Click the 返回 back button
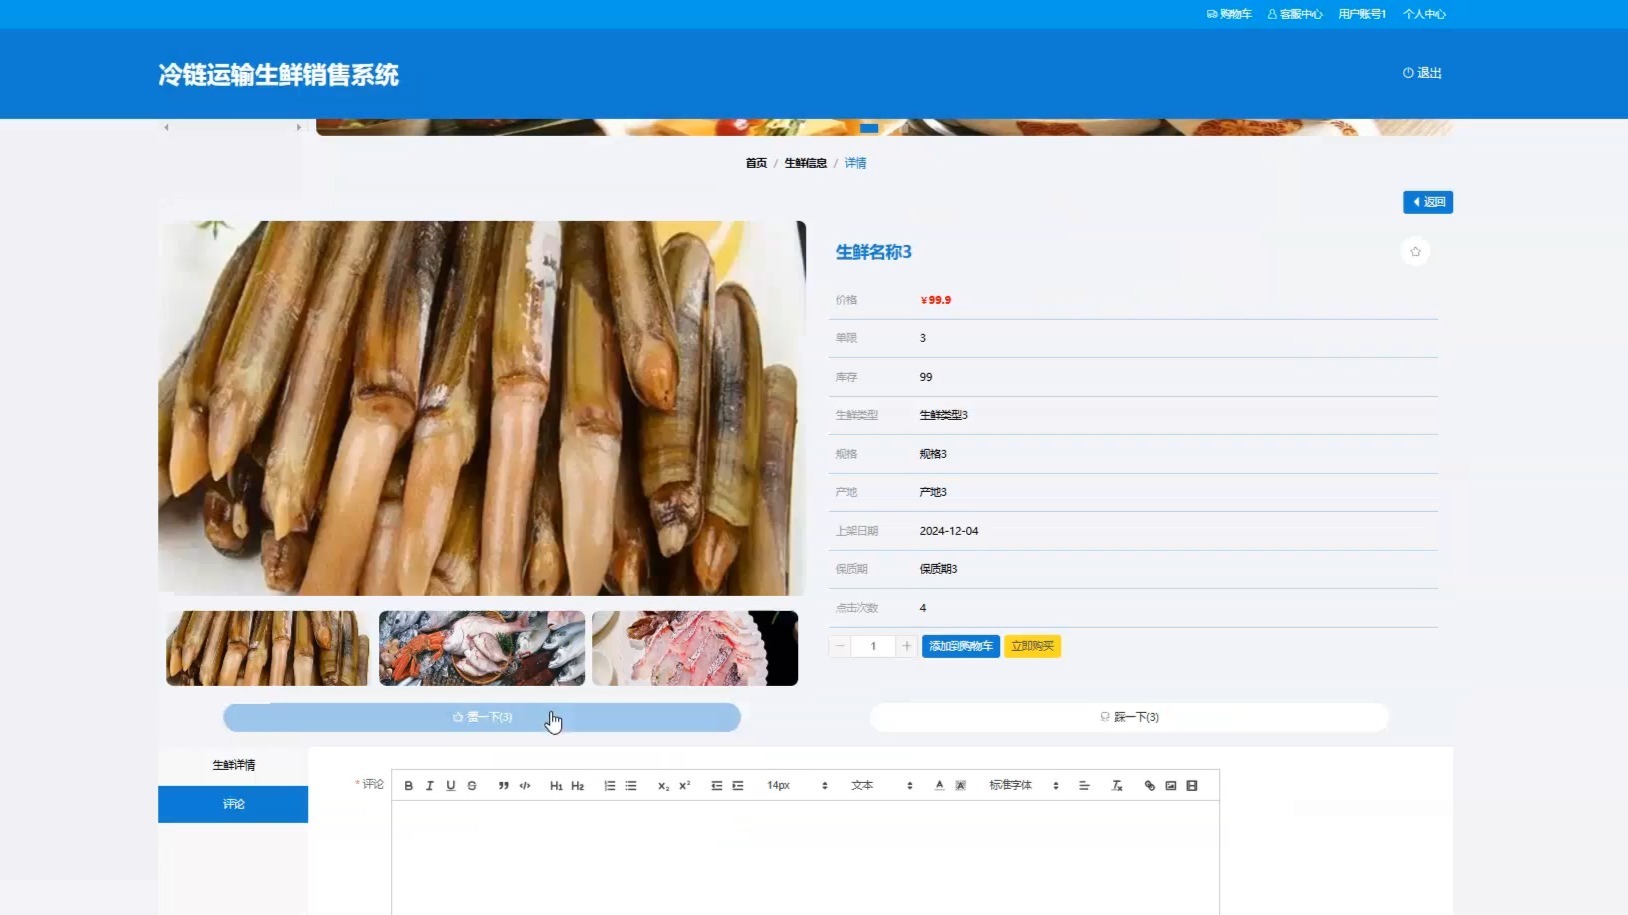The height and width of the screenshot is (915, 1628). pyautogui.click(x=1426, y=201)
